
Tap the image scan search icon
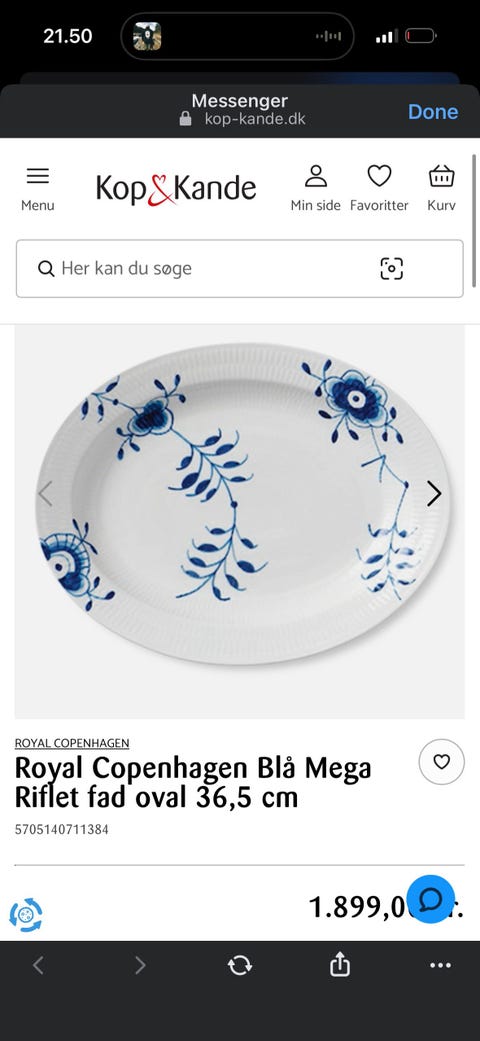pos(392,268)
